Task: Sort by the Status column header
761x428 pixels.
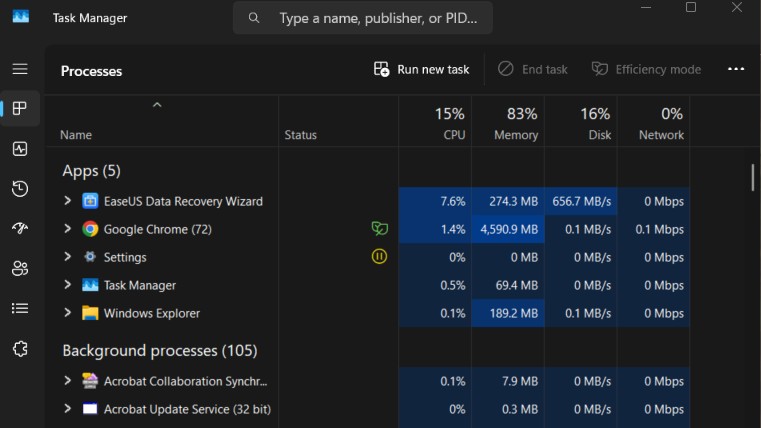Action: pos(300,135)
